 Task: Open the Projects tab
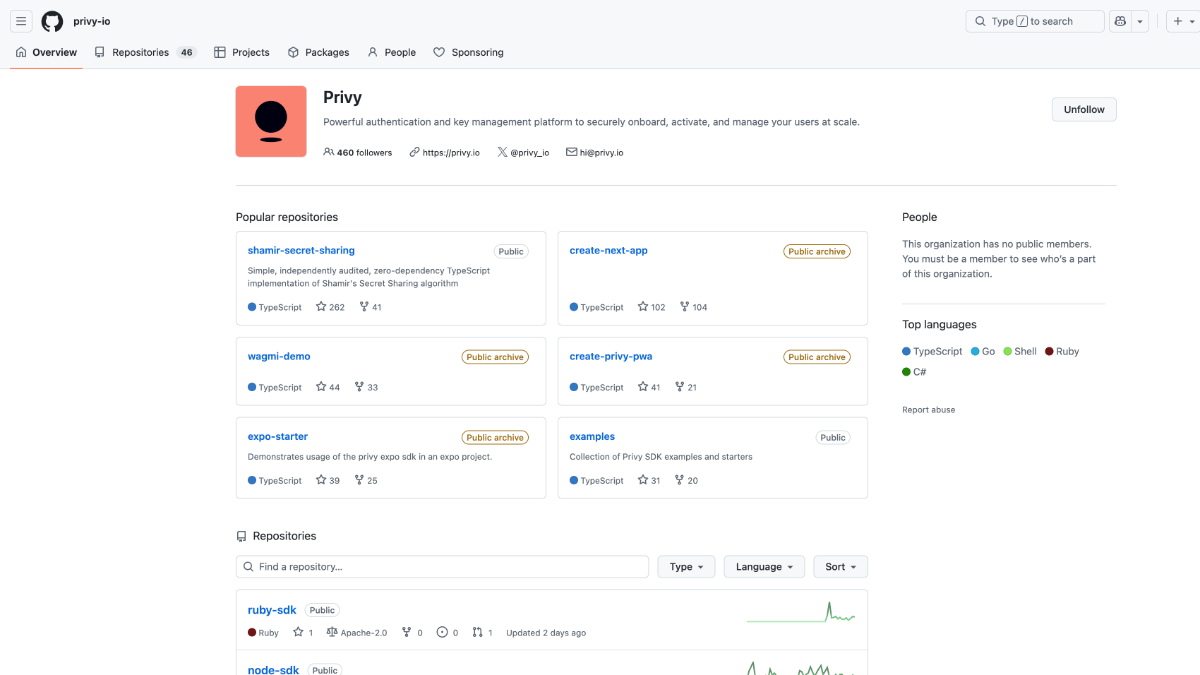click(242, 52)
